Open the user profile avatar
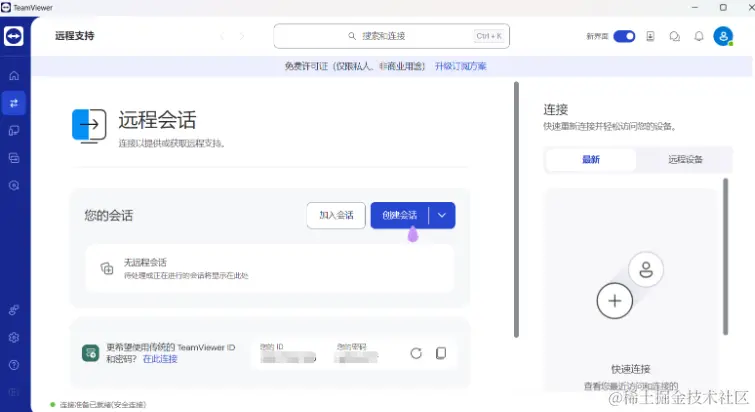755x412 pixels. click(x=723, y=36)
